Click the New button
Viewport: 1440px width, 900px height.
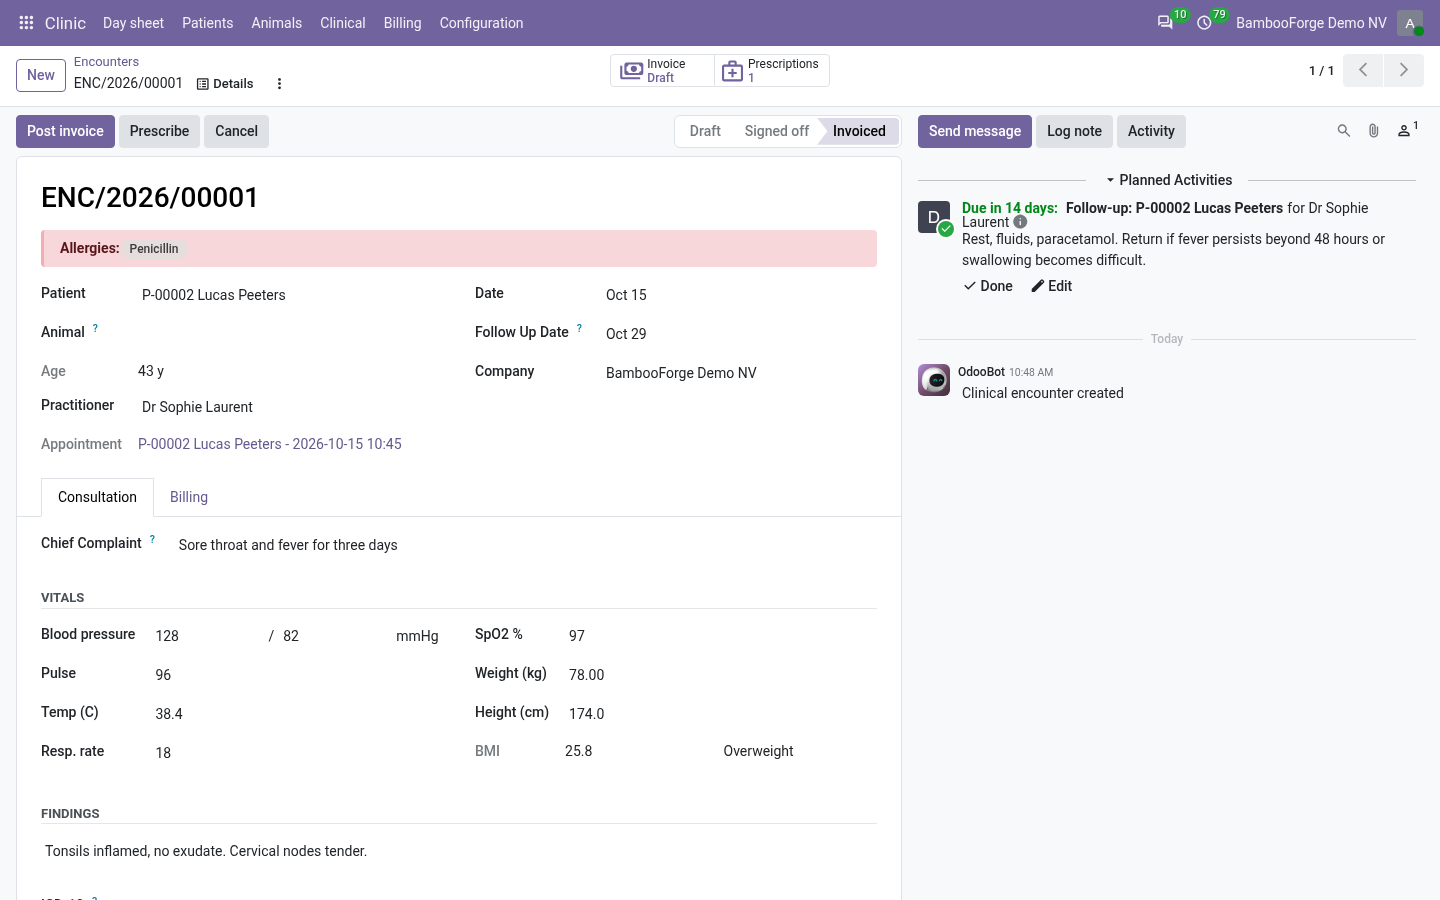pos(41,75)
